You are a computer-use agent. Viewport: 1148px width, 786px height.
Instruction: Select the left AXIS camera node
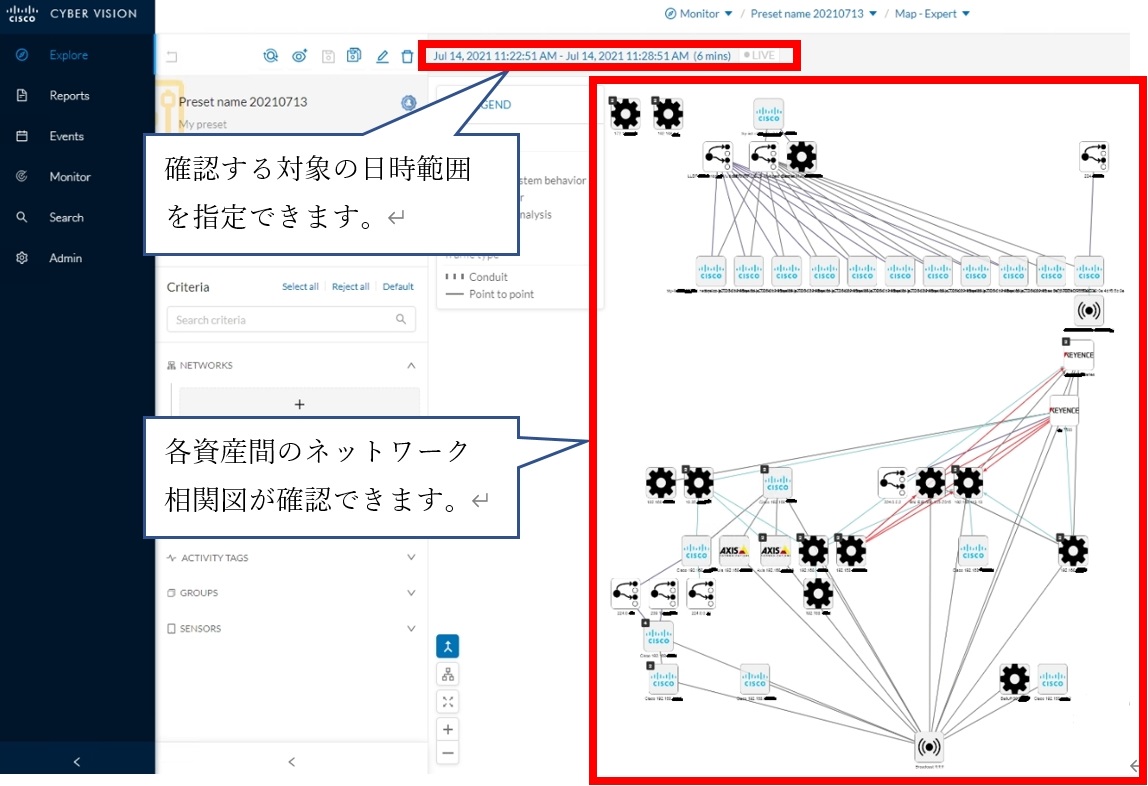point(734,550)
